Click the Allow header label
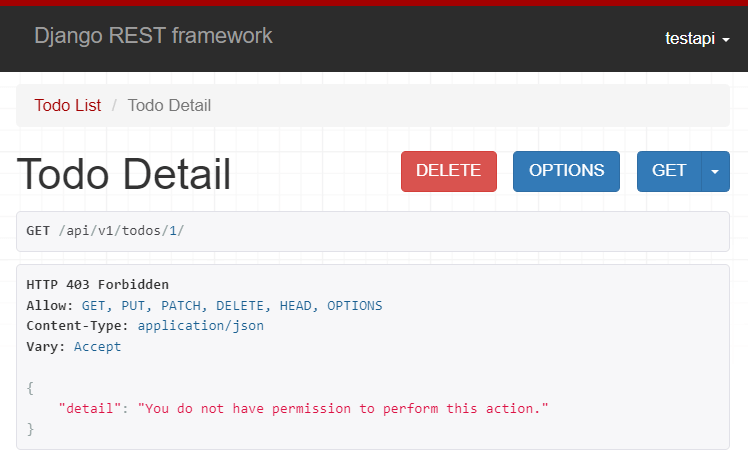The width and height of the screenshot is (748, 460). click(x=49, y=306)
